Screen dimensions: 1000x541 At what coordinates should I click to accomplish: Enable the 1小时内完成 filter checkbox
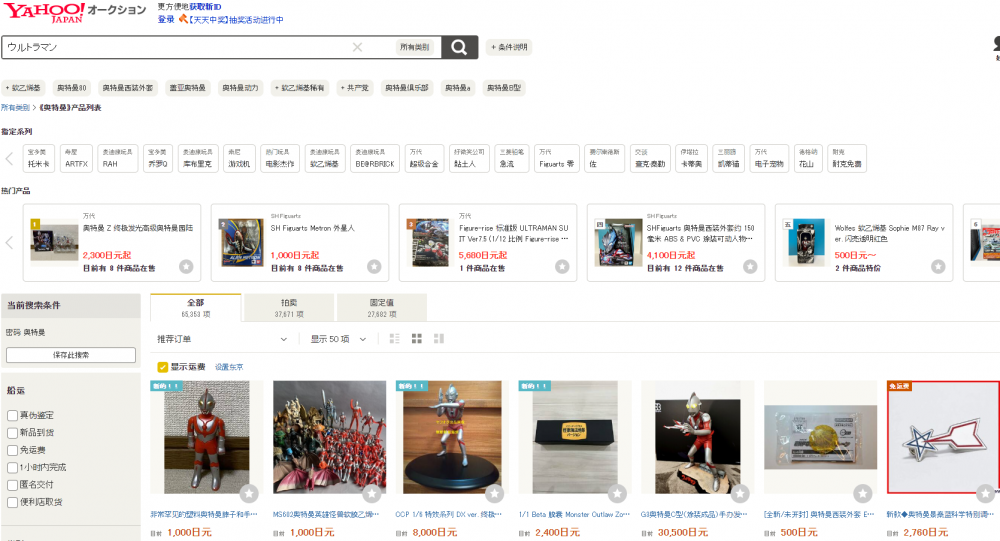(12, 468)
